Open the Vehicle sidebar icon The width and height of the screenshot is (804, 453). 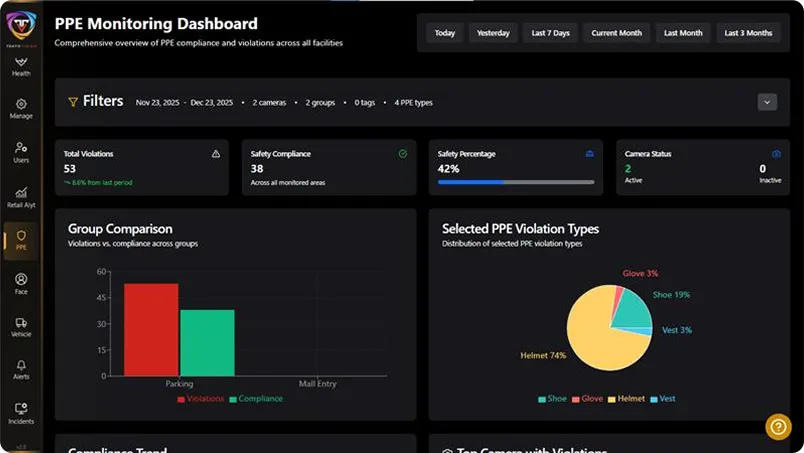[x=21, y=323]
